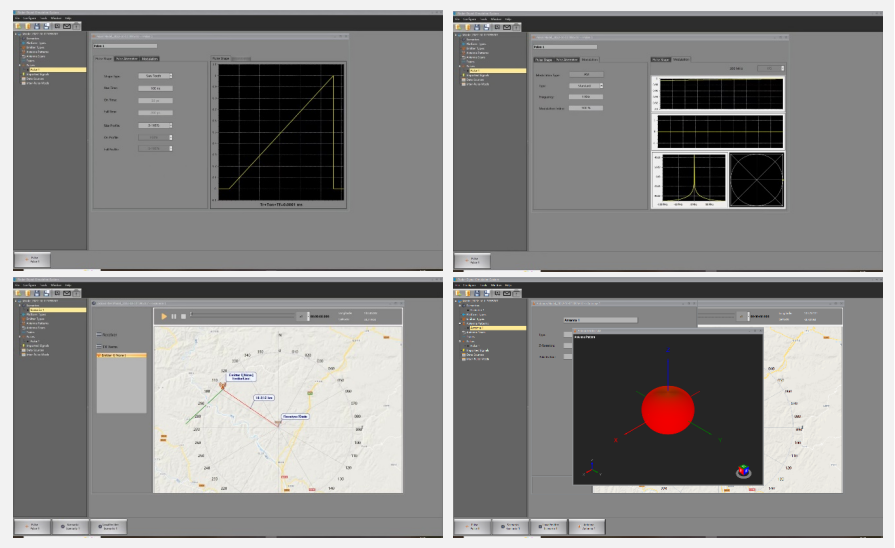The height and width of the screenshot is (548, 895).
Task: Pause the scenario playback above the map
Action: 174,316
